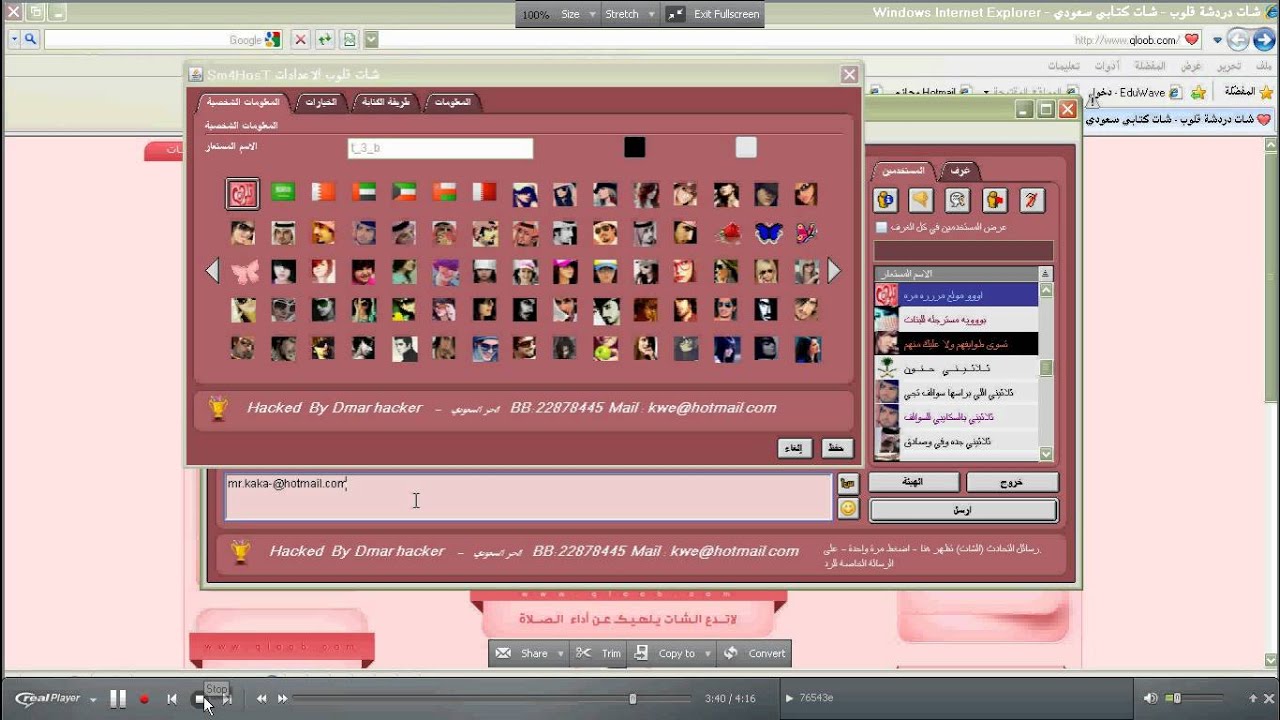Open the options tab in settings
This screenshot has width=1280, height=720.
click(x=321, y=102)
